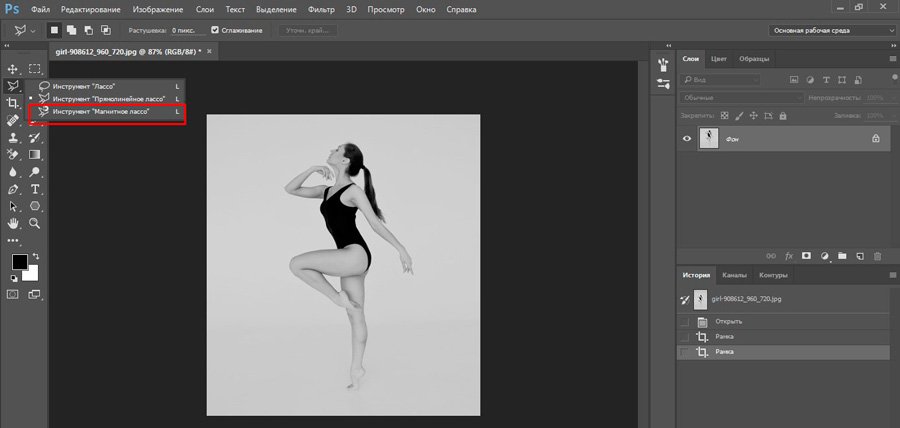Select the Crop tool
This screenshot has width=900, height=428.
[x=13, y=103]
